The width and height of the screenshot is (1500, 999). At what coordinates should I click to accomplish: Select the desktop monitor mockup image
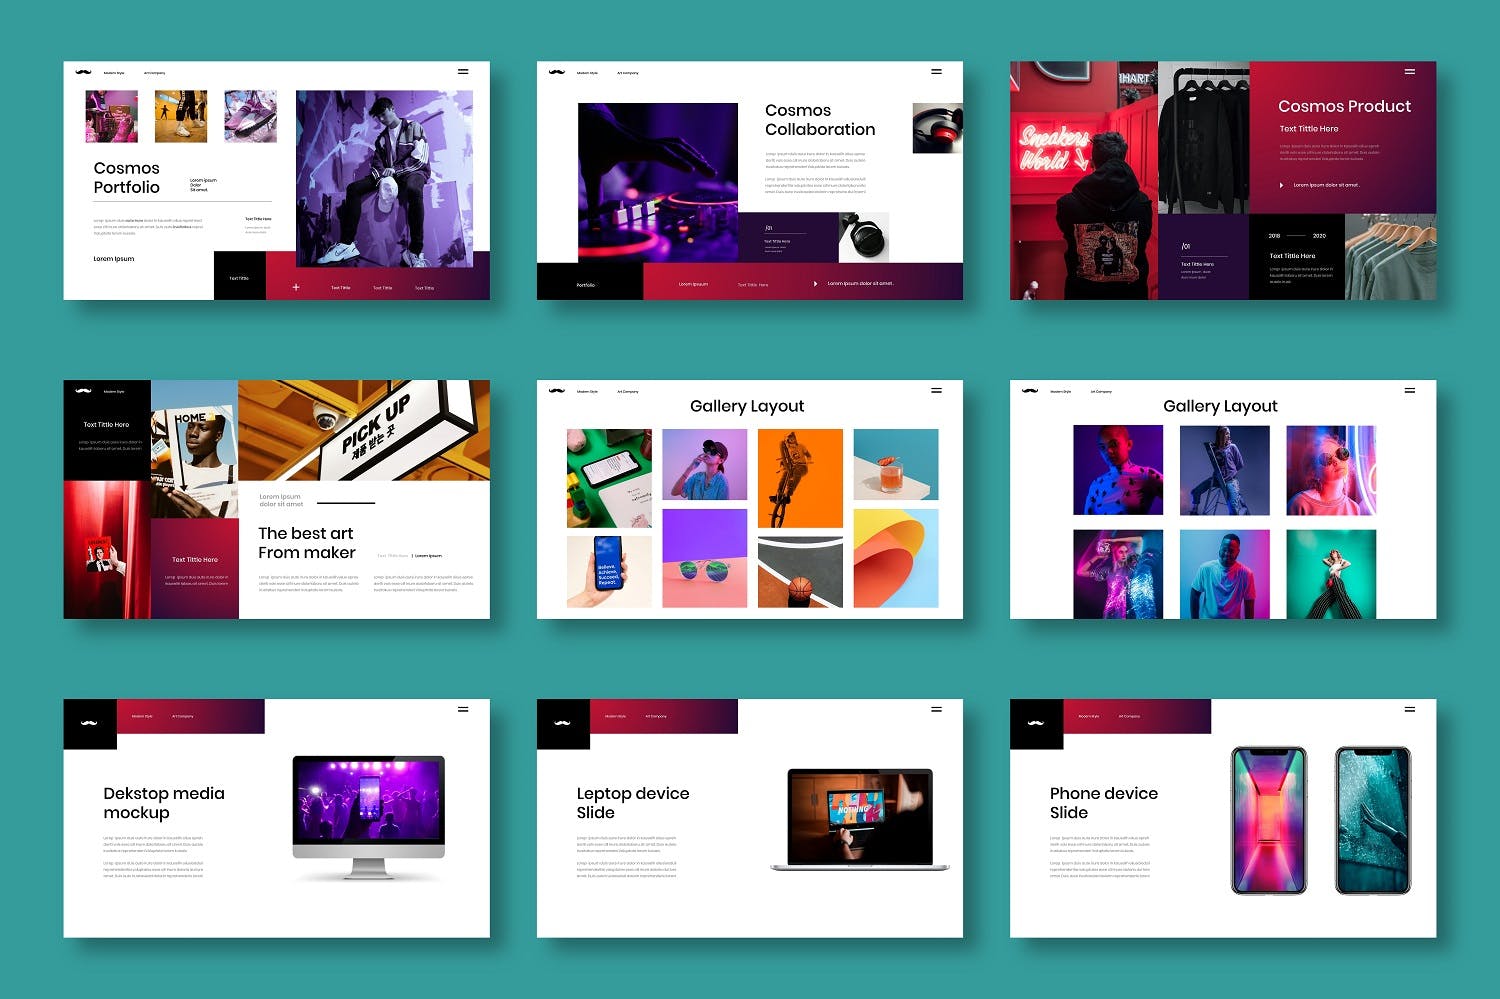(368, 816)
